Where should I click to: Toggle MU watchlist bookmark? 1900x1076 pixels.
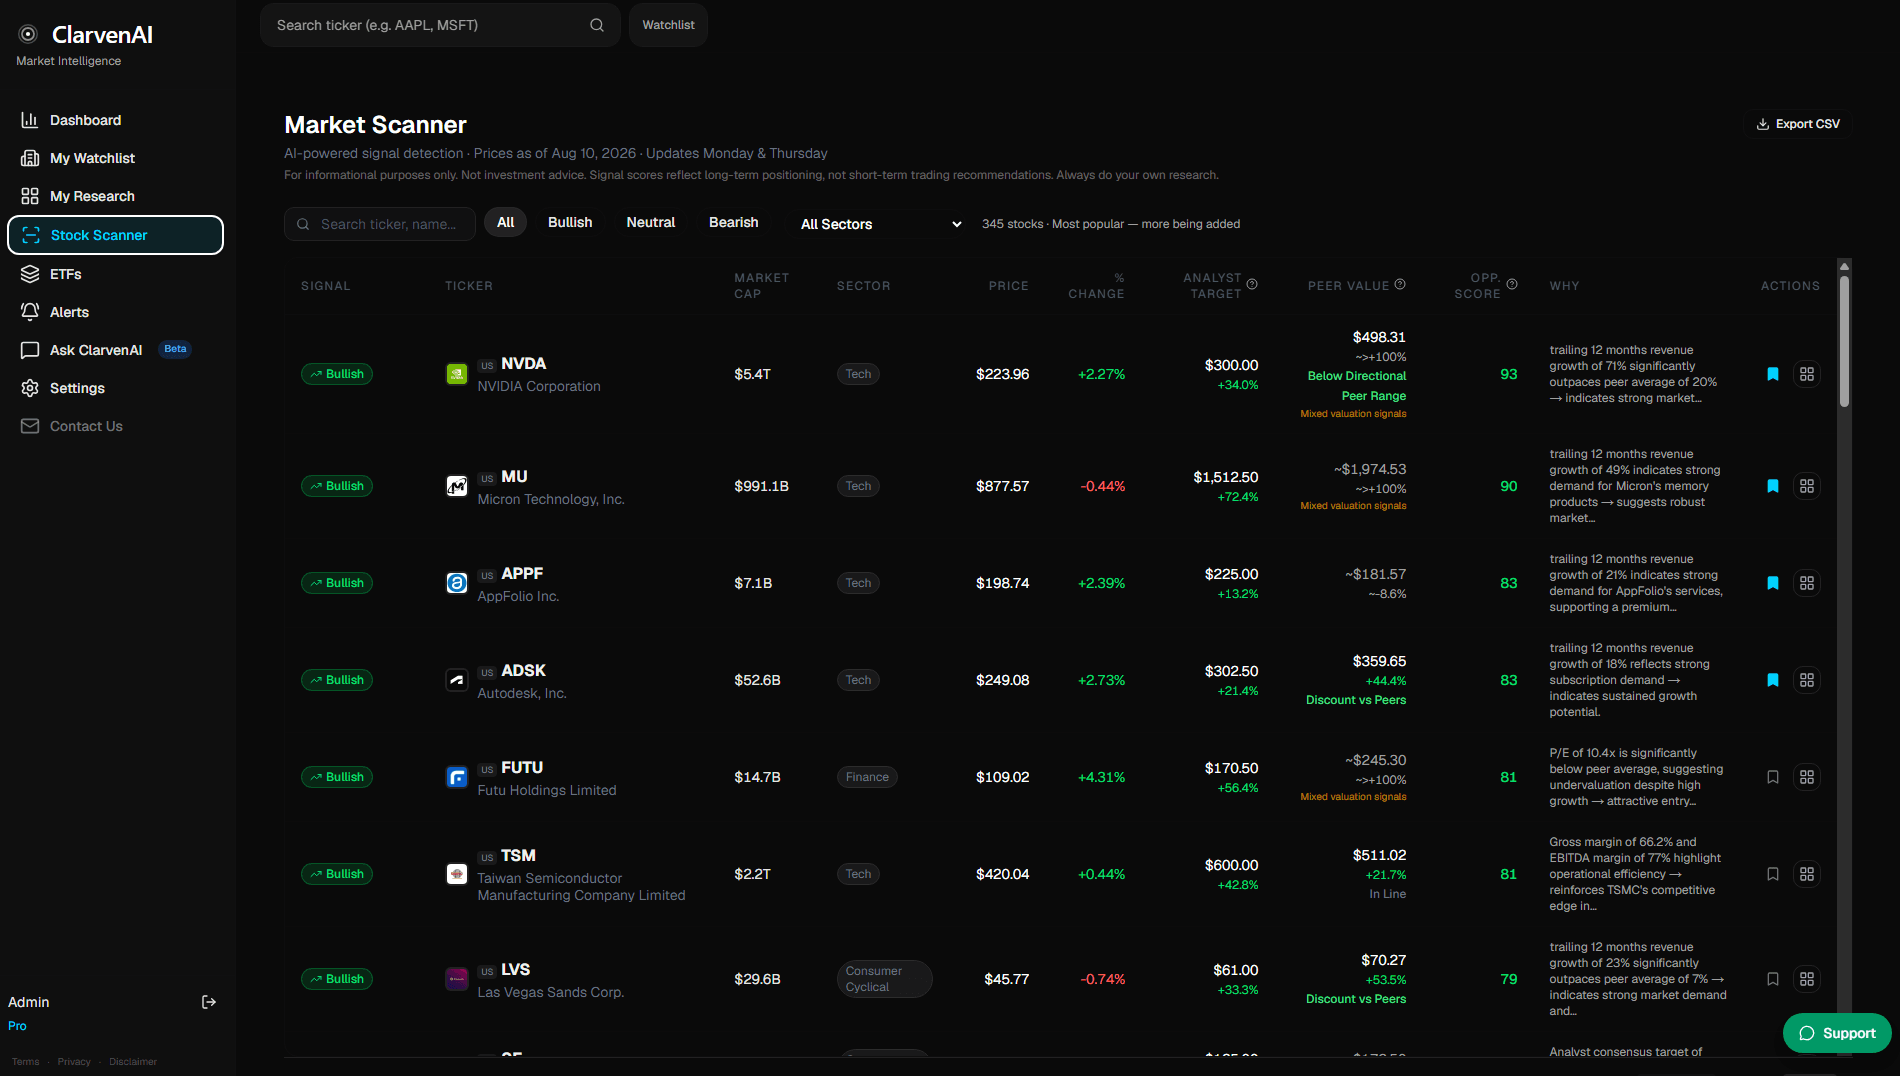1773,486
